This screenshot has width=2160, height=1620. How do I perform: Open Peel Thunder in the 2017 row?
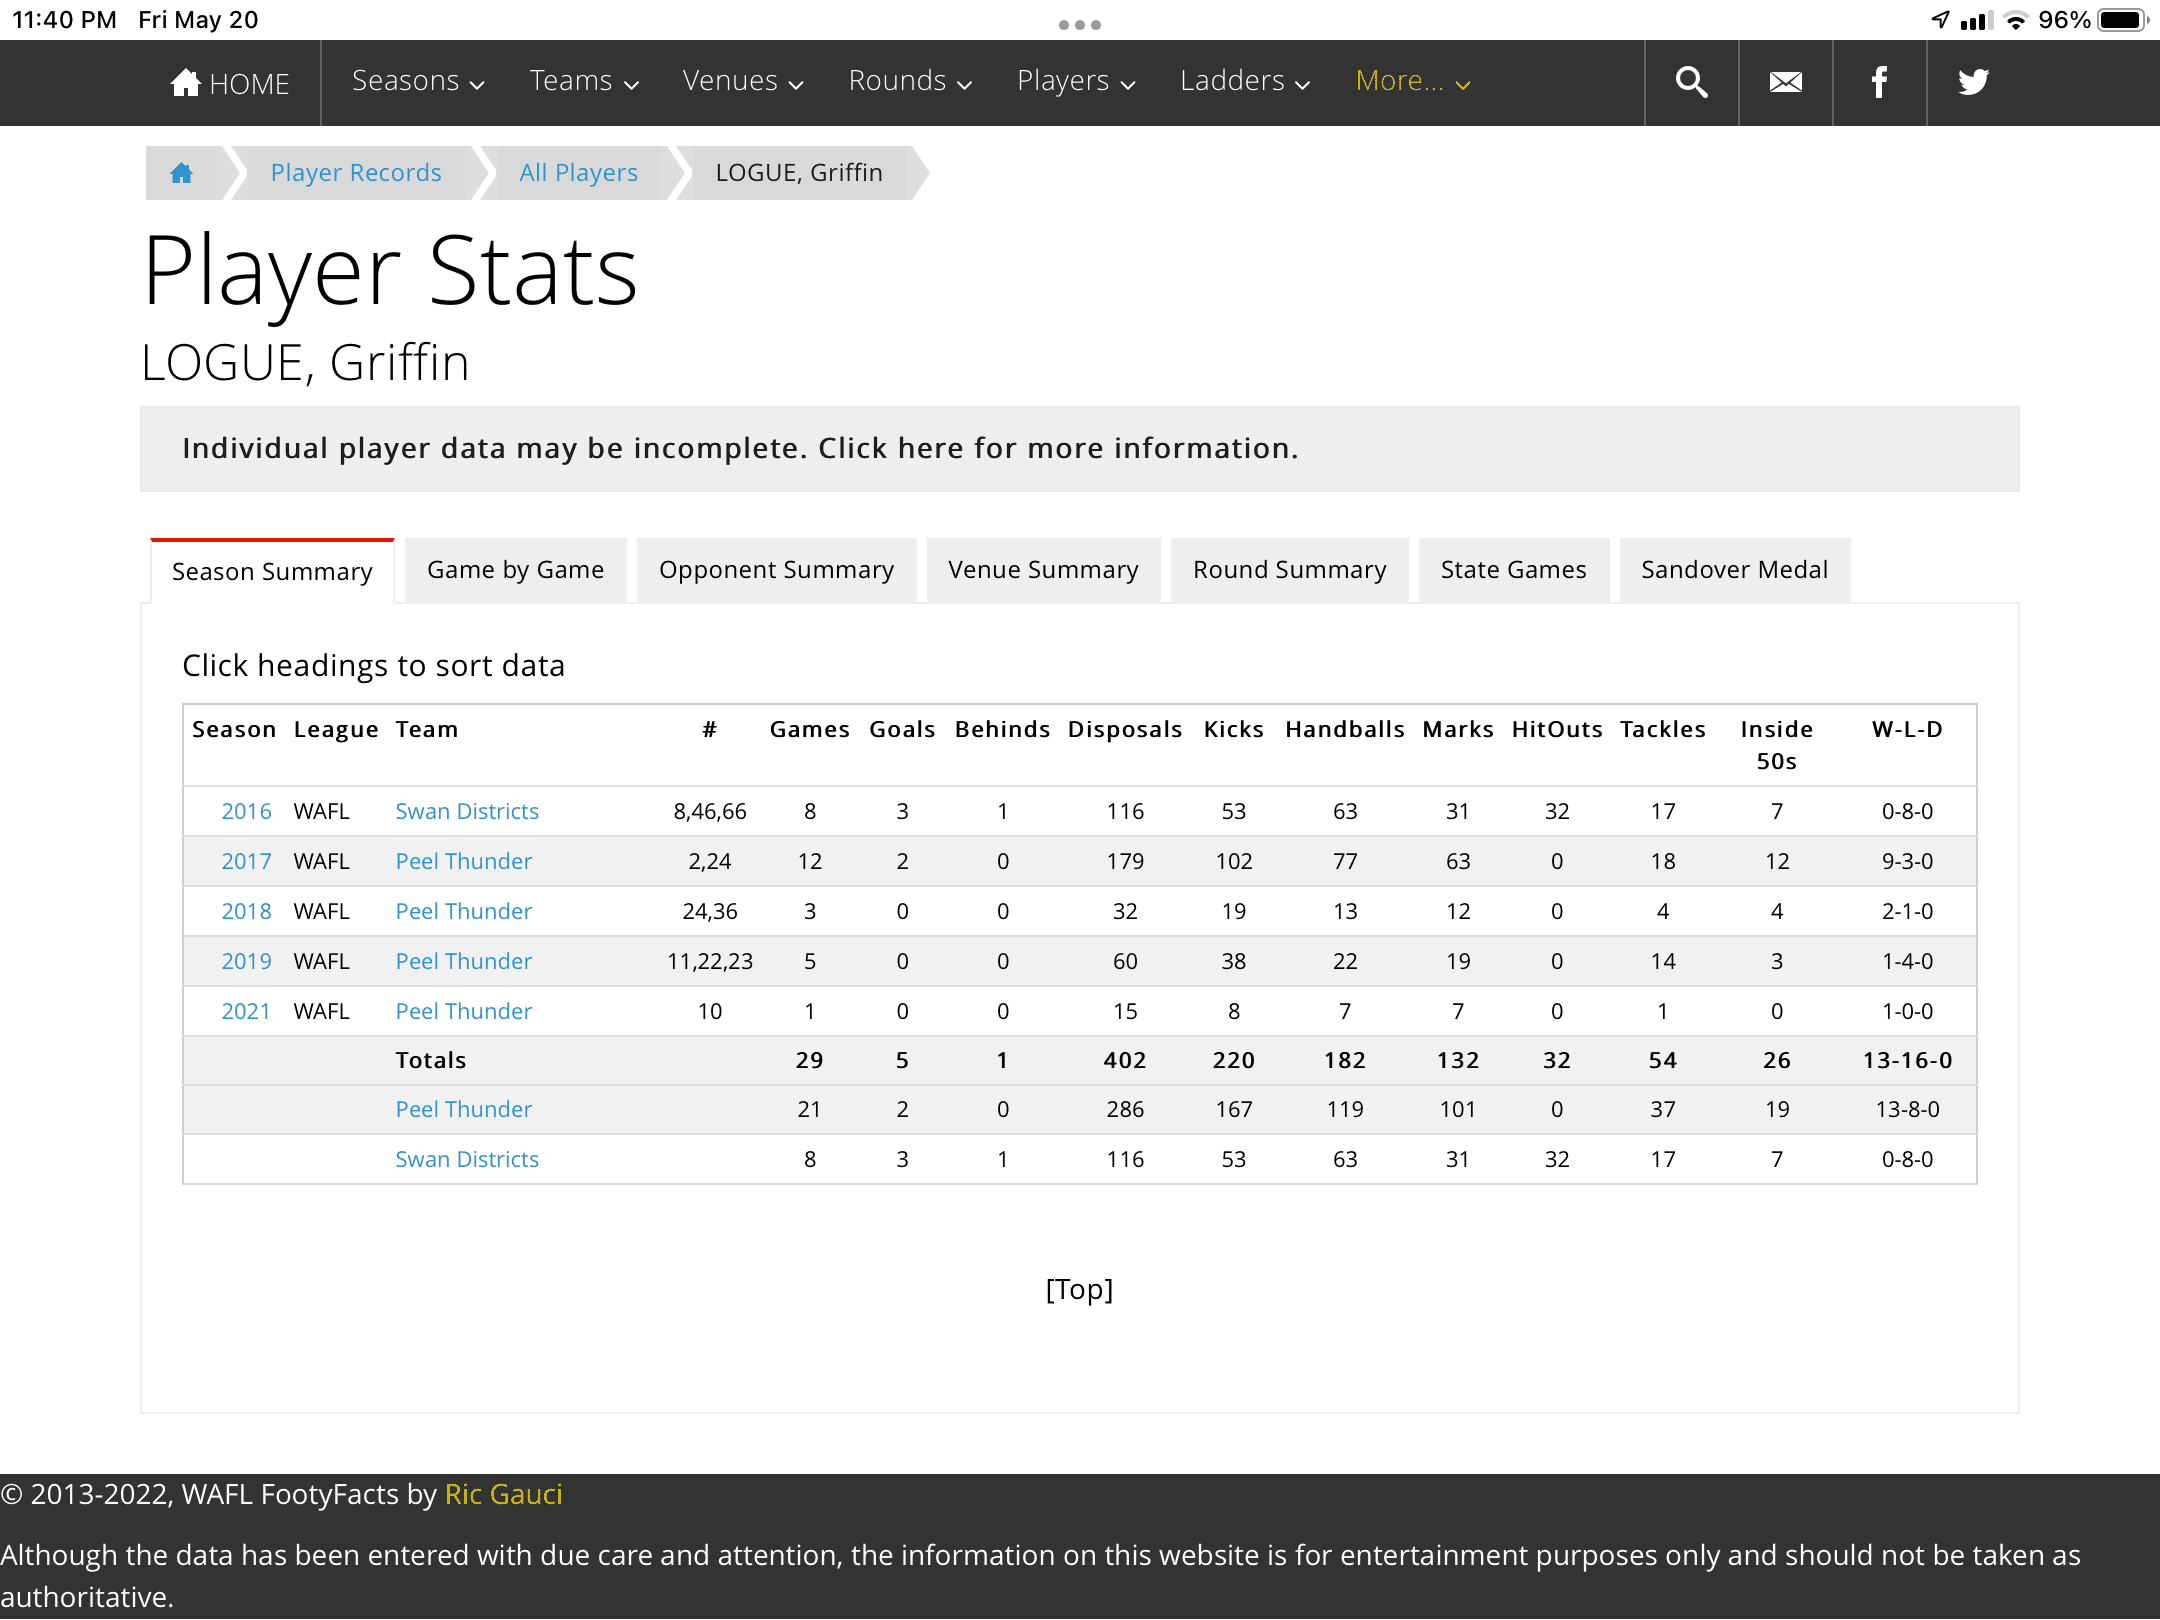(x=464, y=861)
